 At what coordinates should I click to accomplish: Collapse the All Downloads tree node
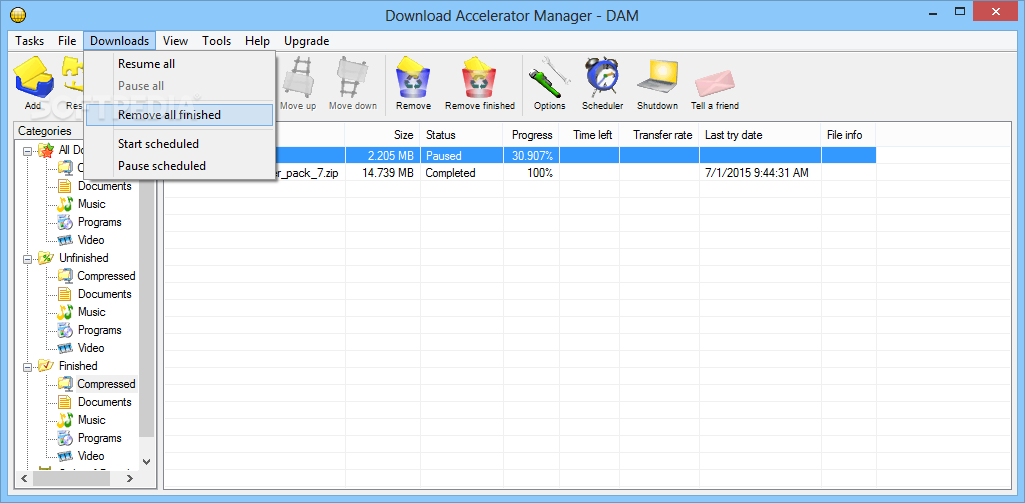pyautogui.click(x=27, y=150)
